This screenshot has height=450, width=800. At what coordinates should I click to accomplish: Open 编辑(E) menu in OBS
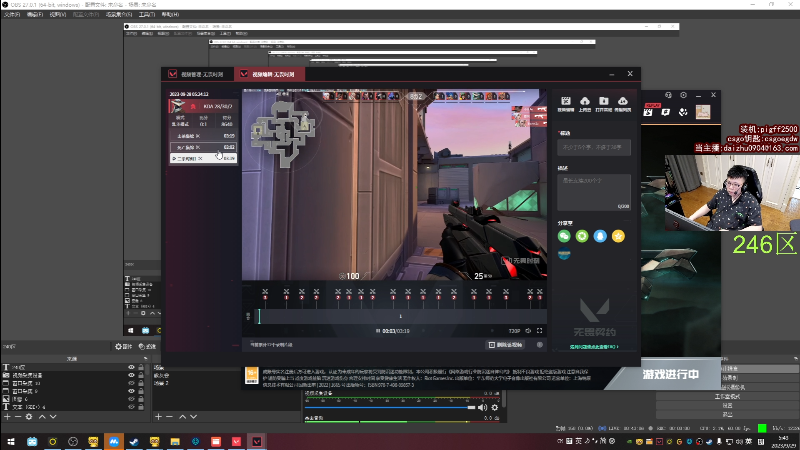(35, 14)
